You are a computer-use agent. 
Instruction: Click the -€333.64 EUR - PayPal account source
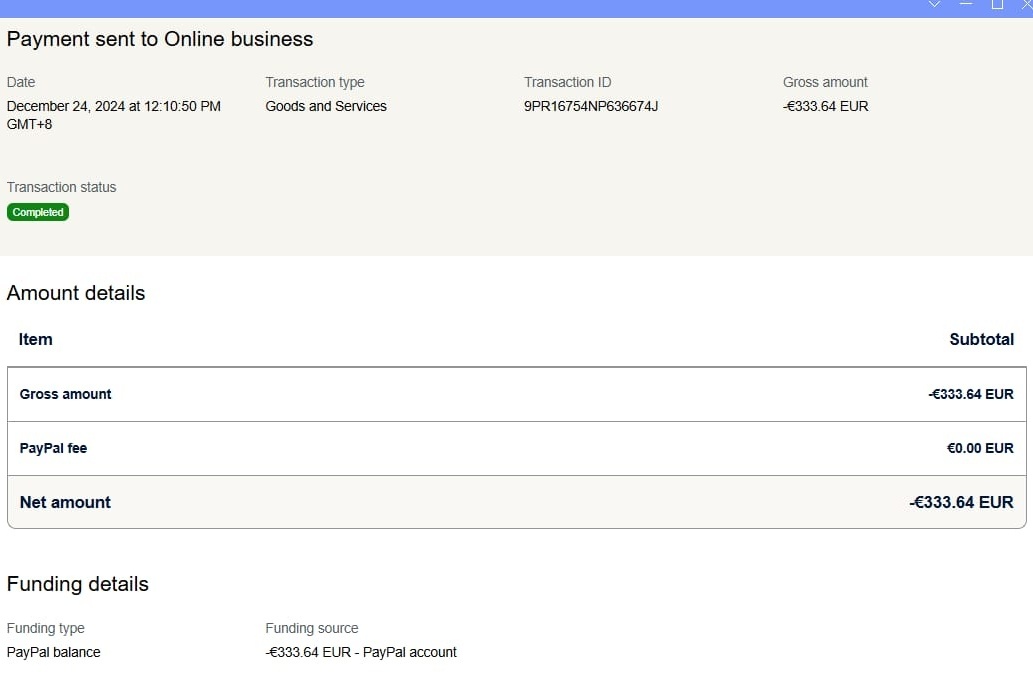click(x=361, y=652)
